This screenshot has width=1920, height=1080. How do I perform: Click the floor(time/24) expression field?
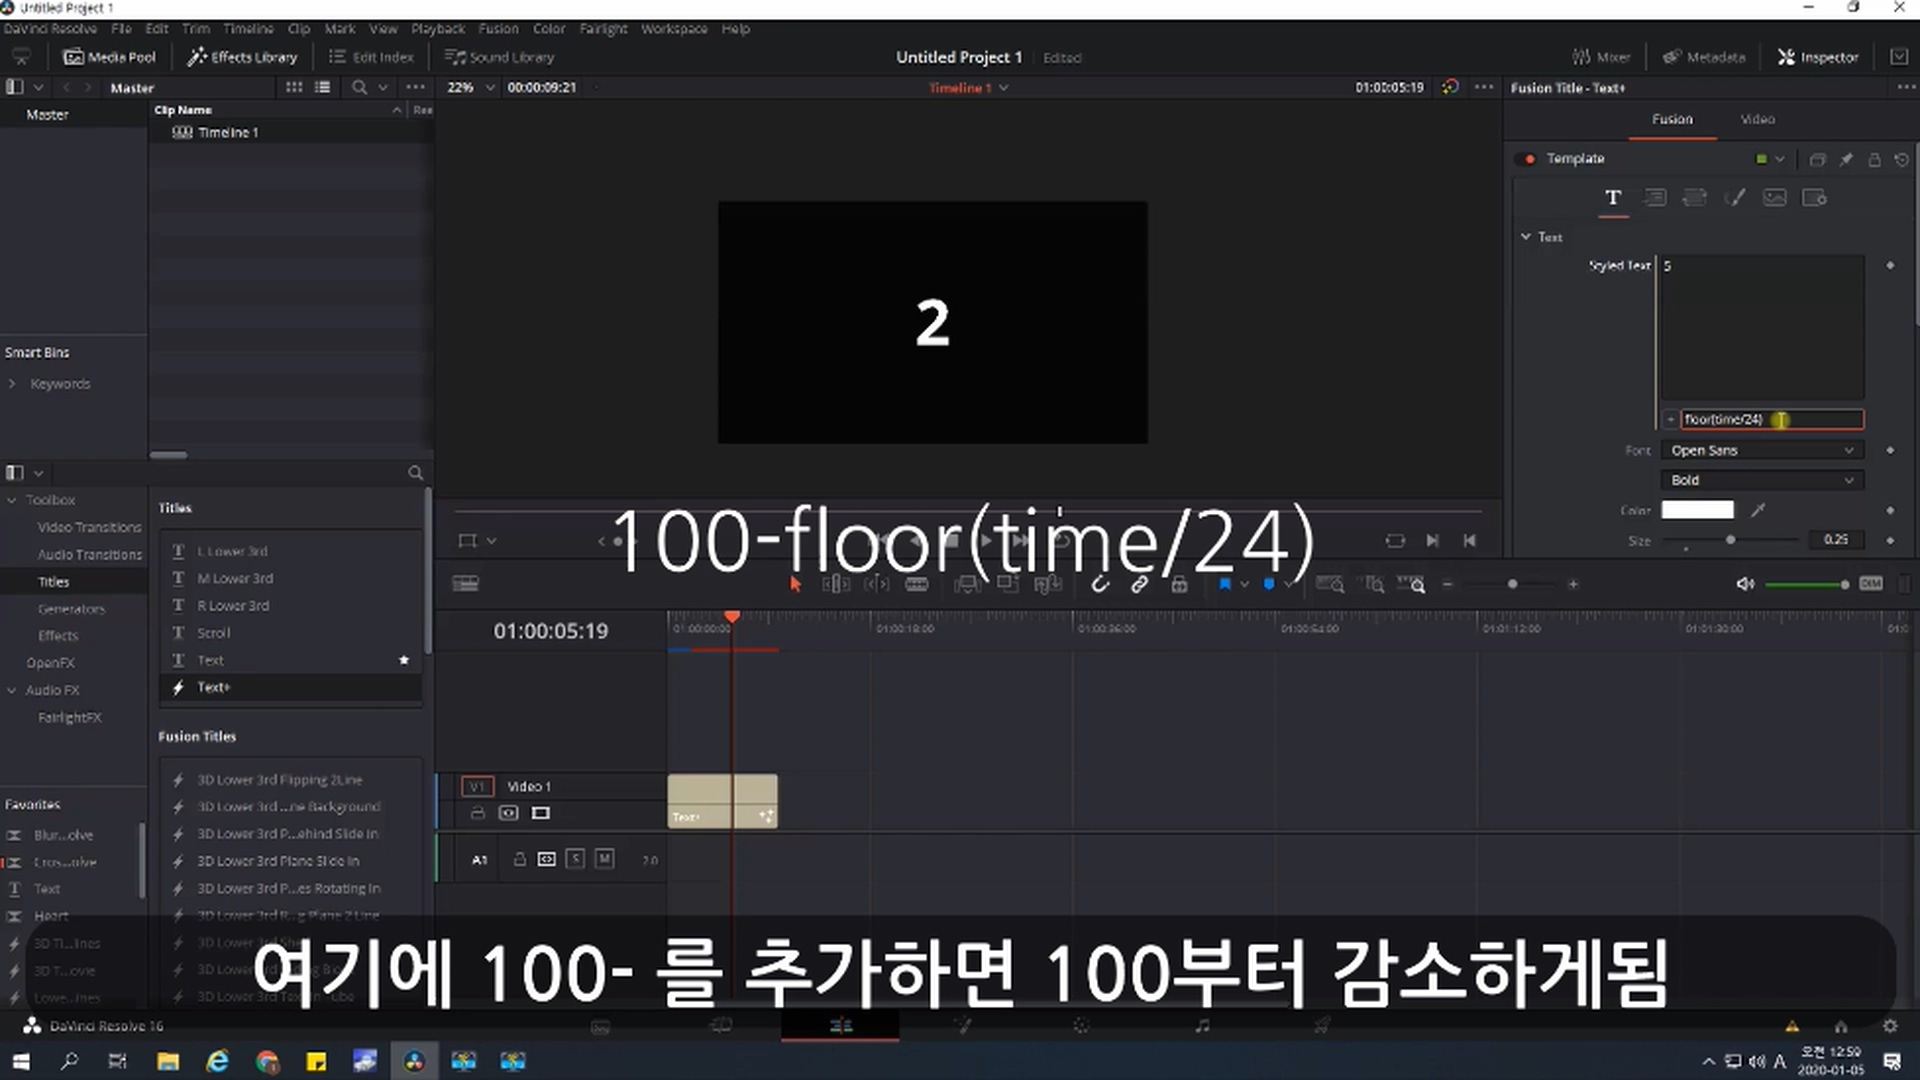[1771, 419]
